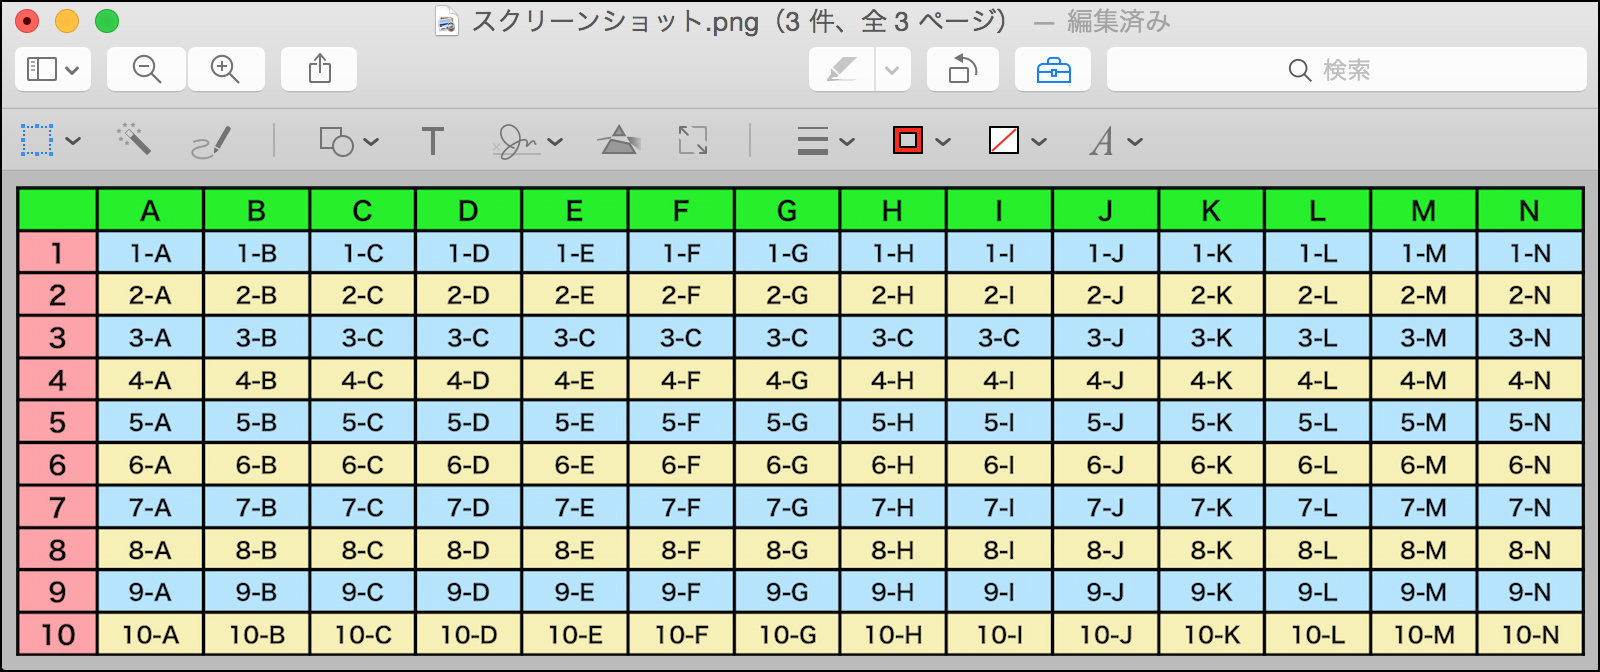Open the Share menu button

pyautogui.click(x=319, y=70)
